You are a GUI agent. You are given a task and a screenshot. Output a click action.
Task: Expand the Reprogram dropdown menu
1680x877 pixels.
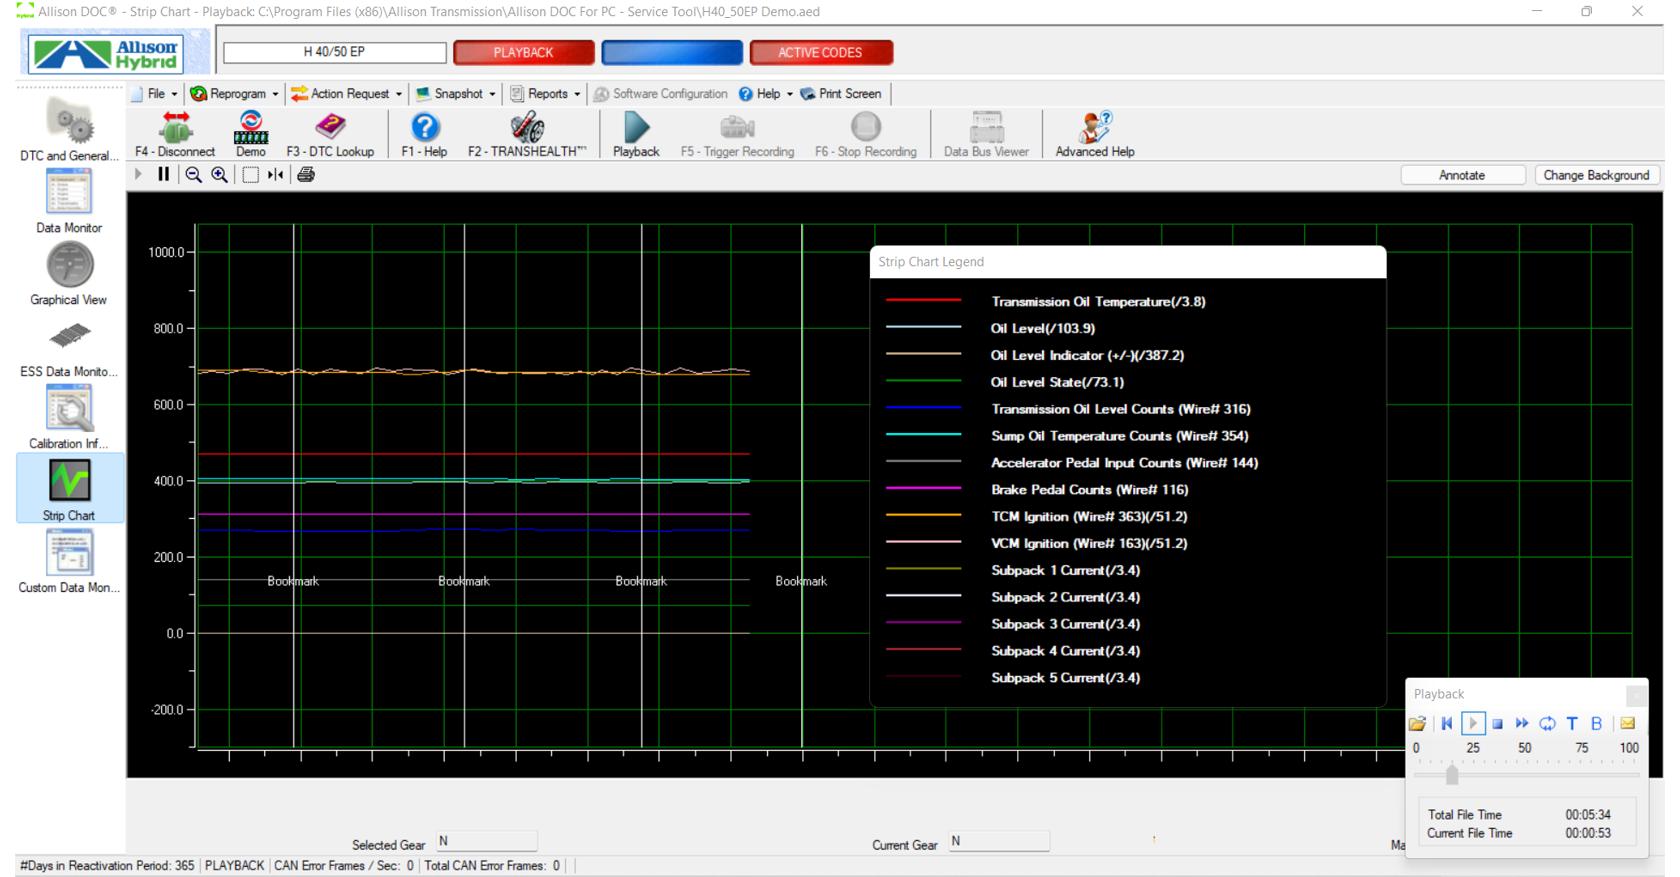click(x=235, y=94)
